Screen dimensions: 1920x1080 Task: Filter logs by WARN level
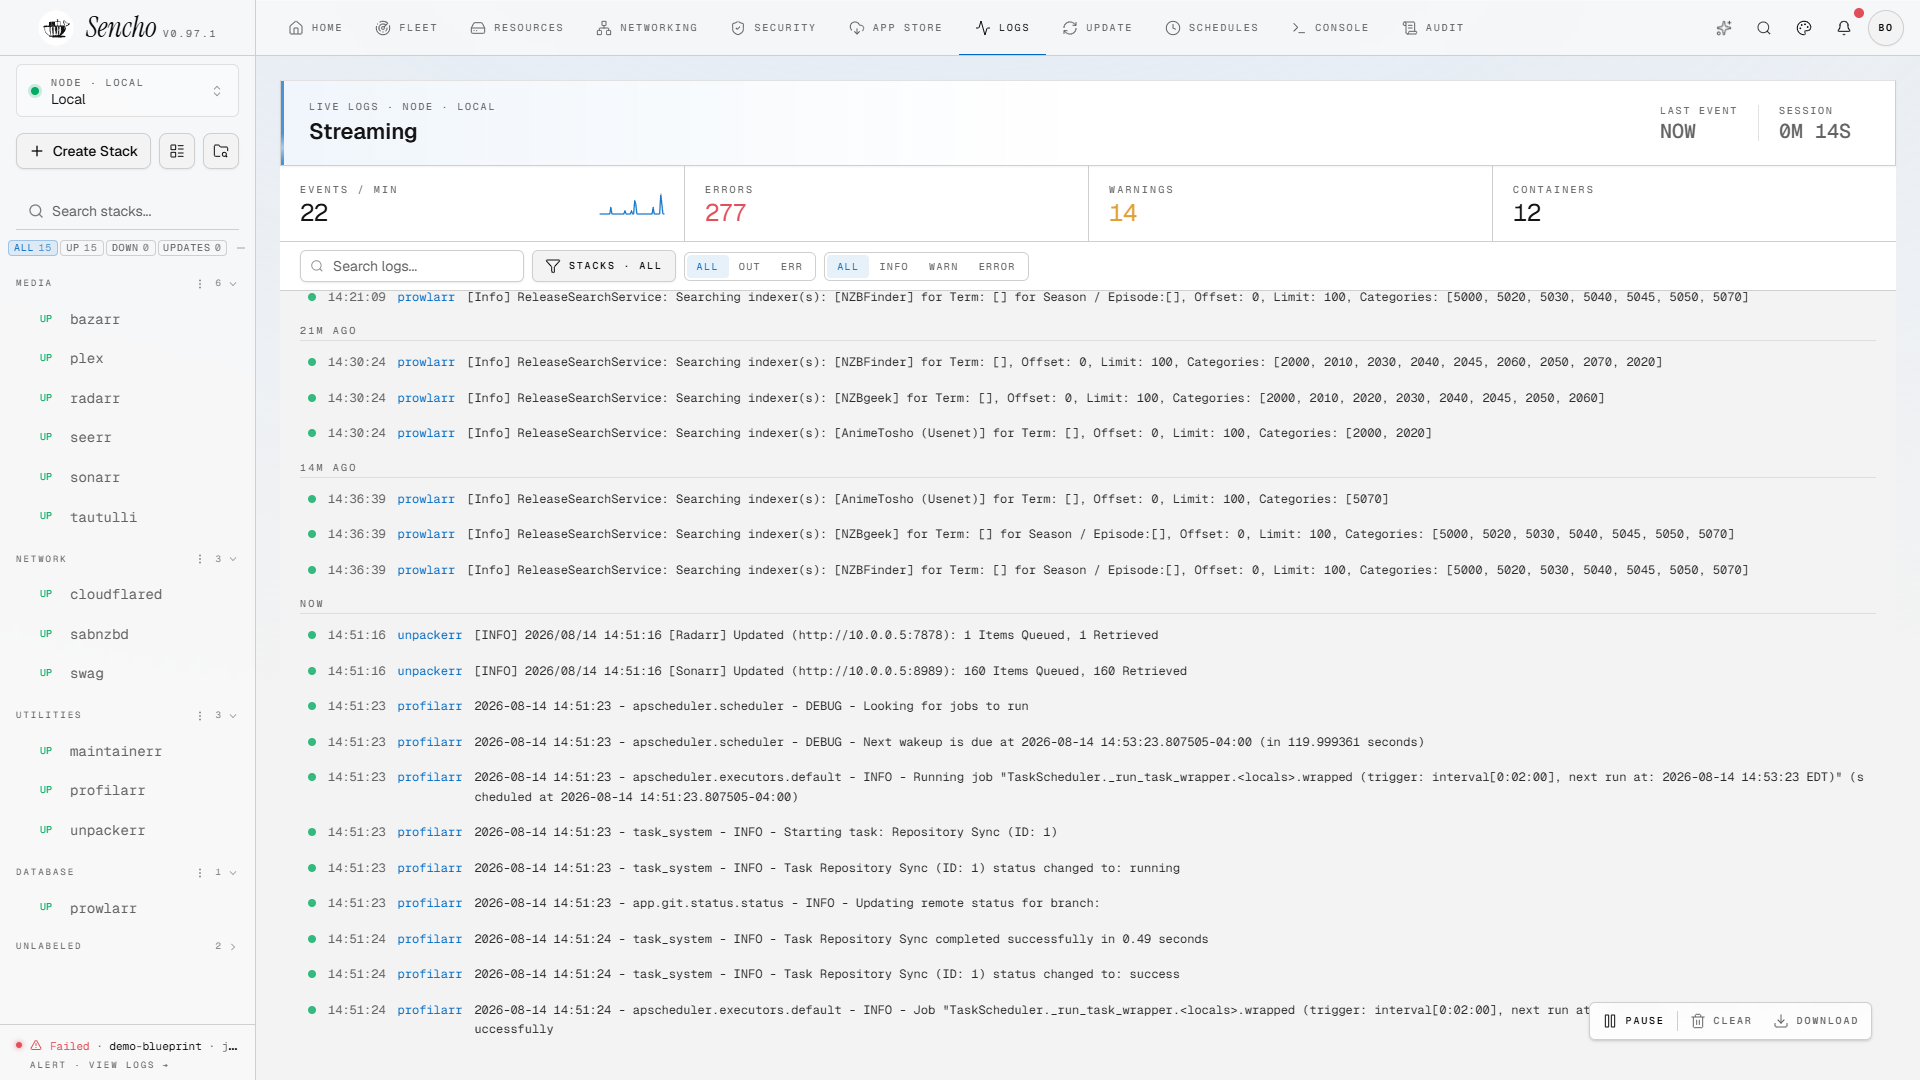coord(943,267)
